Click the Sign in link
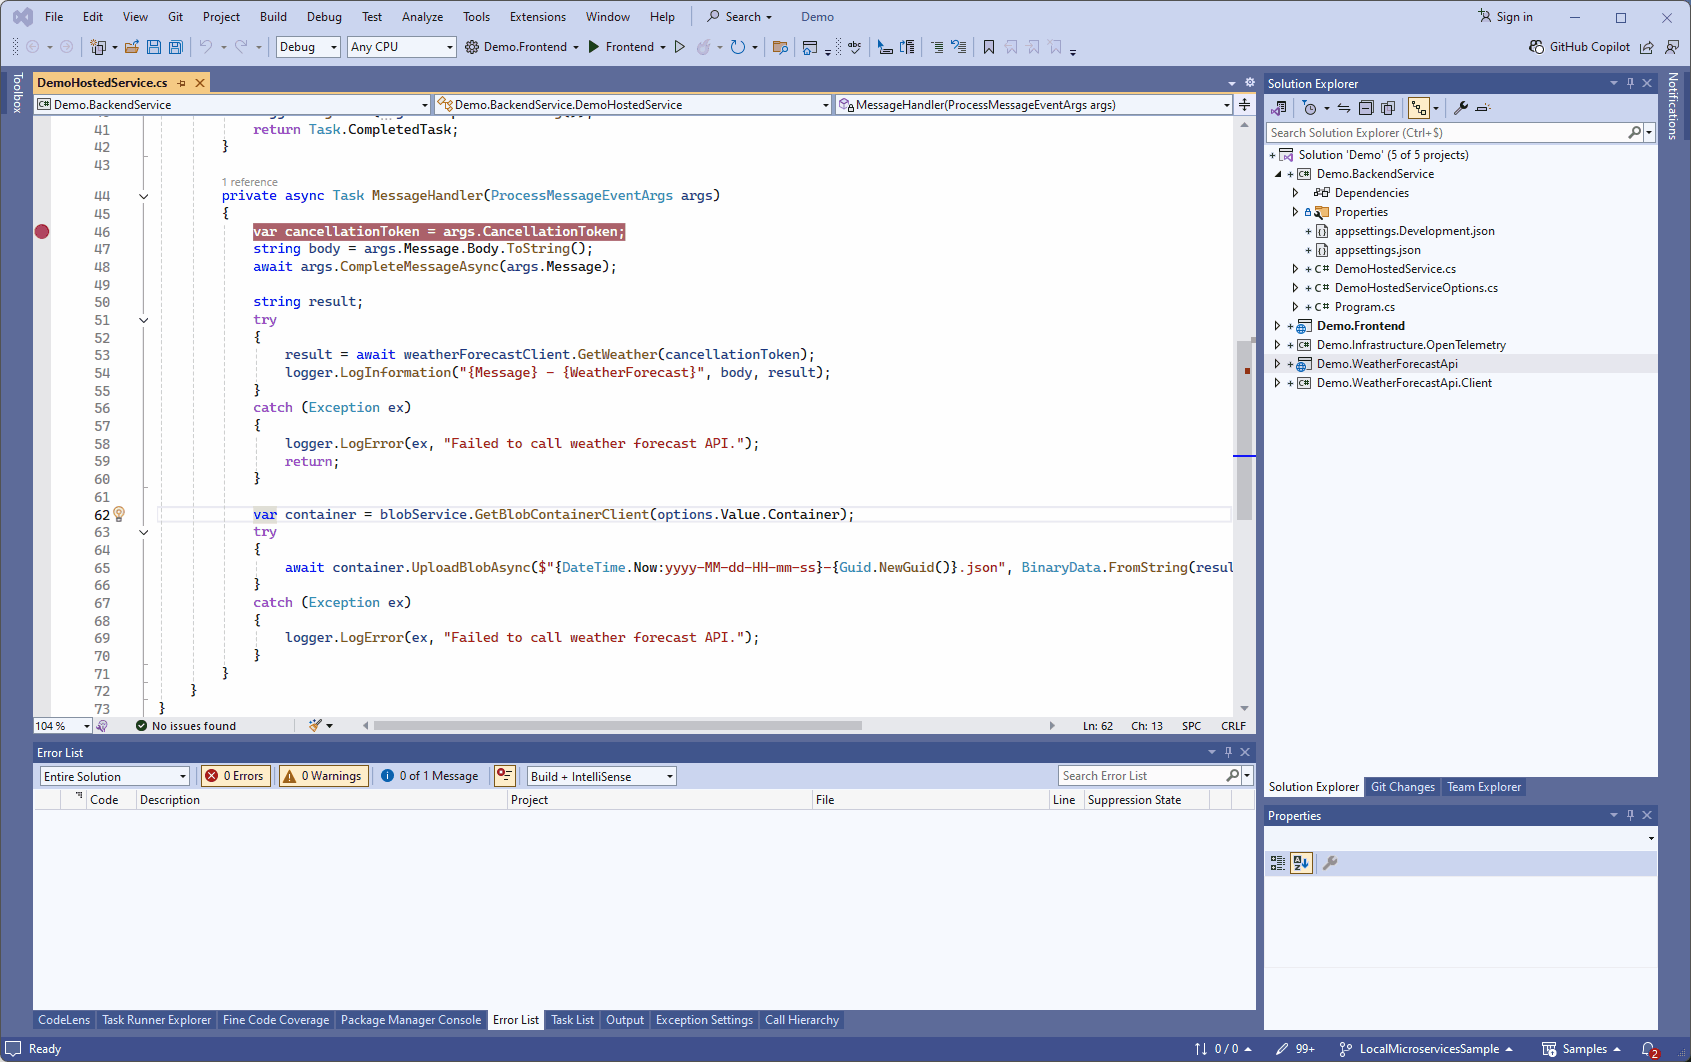This screenshot has height=1062, width=1691. (x=1505, y=17)
